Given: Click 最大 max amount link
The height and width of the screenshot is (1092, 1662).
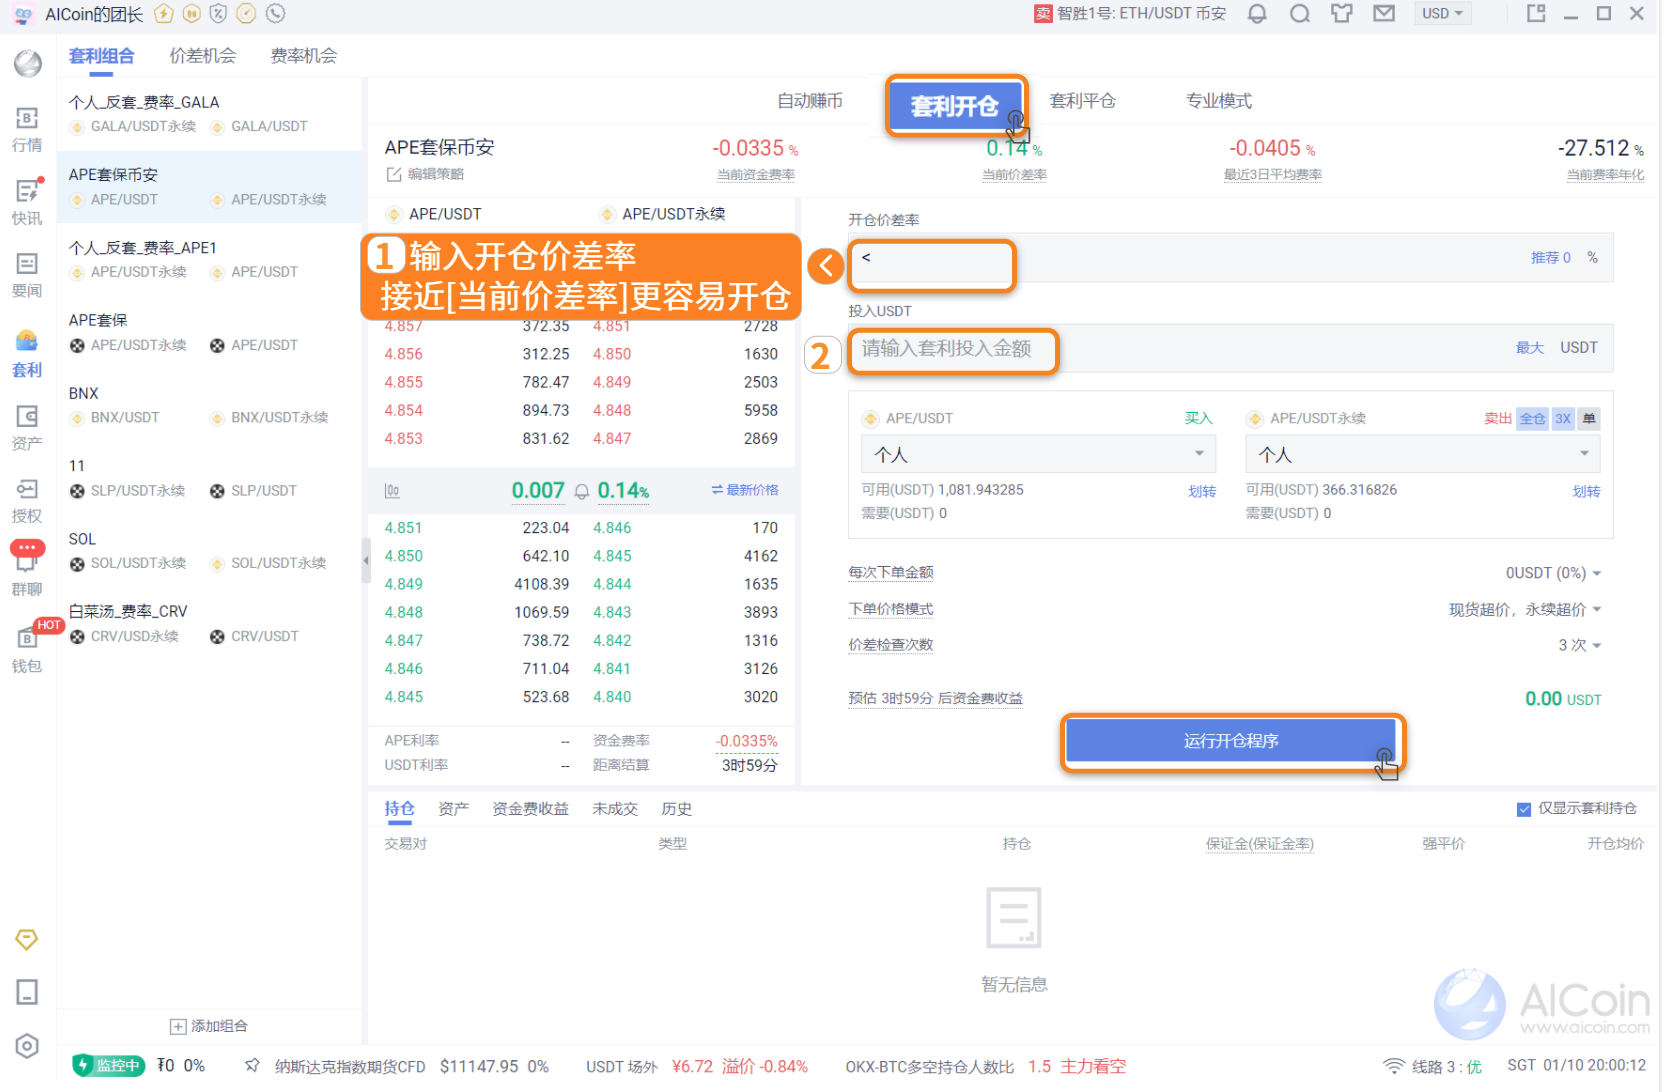Looking at the screenshot, I should [1529, 348].
